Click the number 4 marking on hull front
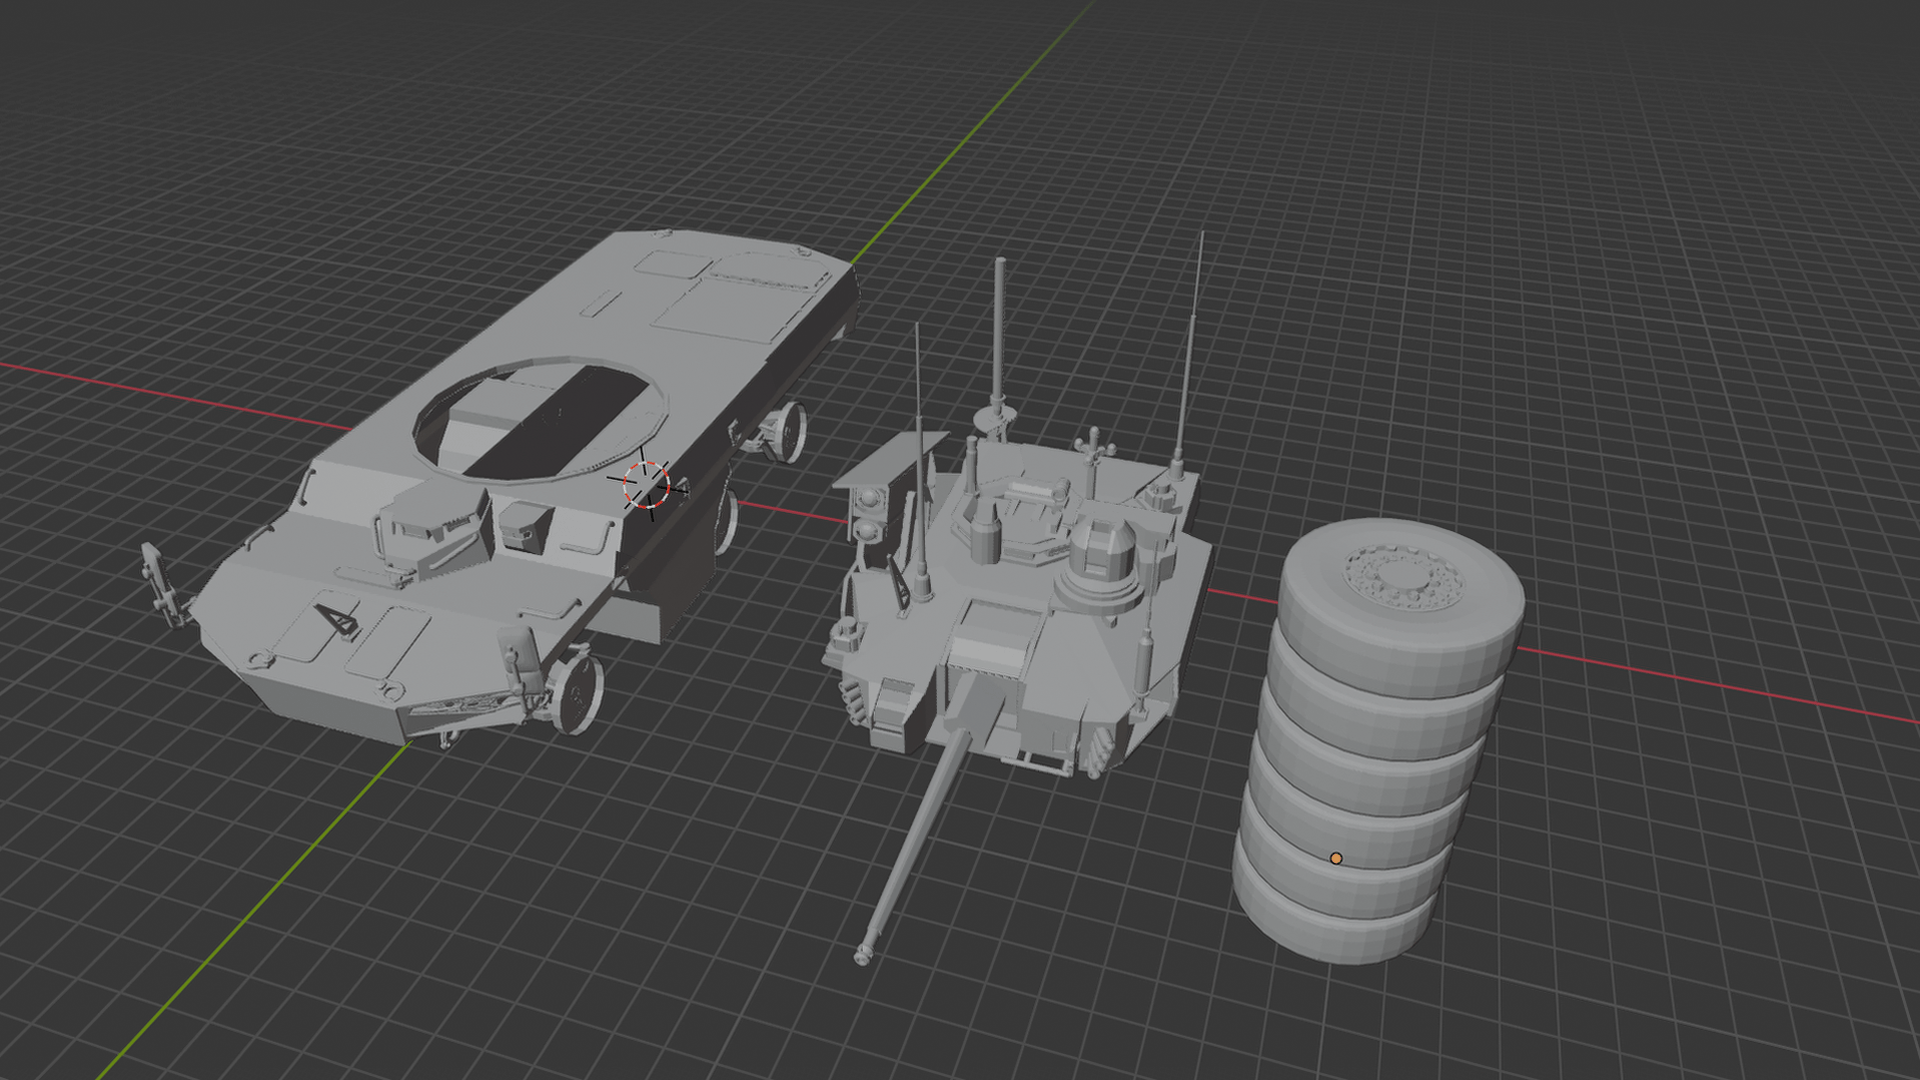Screen dimensions: 1920x1080 coord(338,621)
